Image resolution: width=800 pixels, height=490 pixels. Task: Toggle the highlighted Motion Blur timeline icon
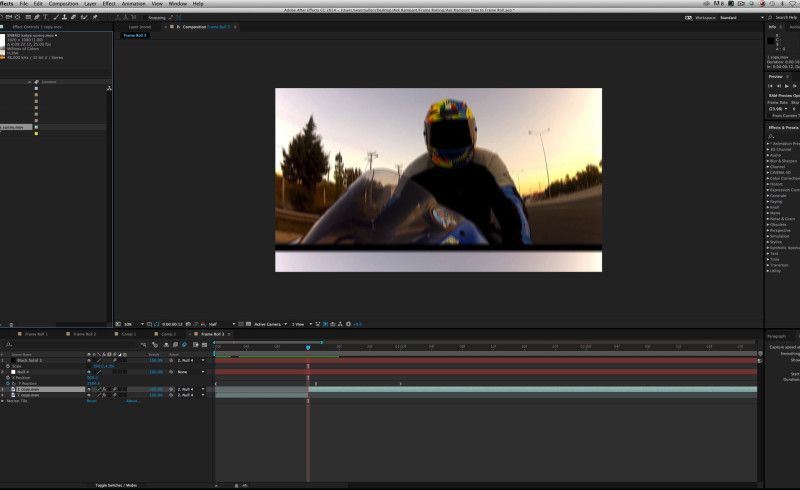pos(184,345)
